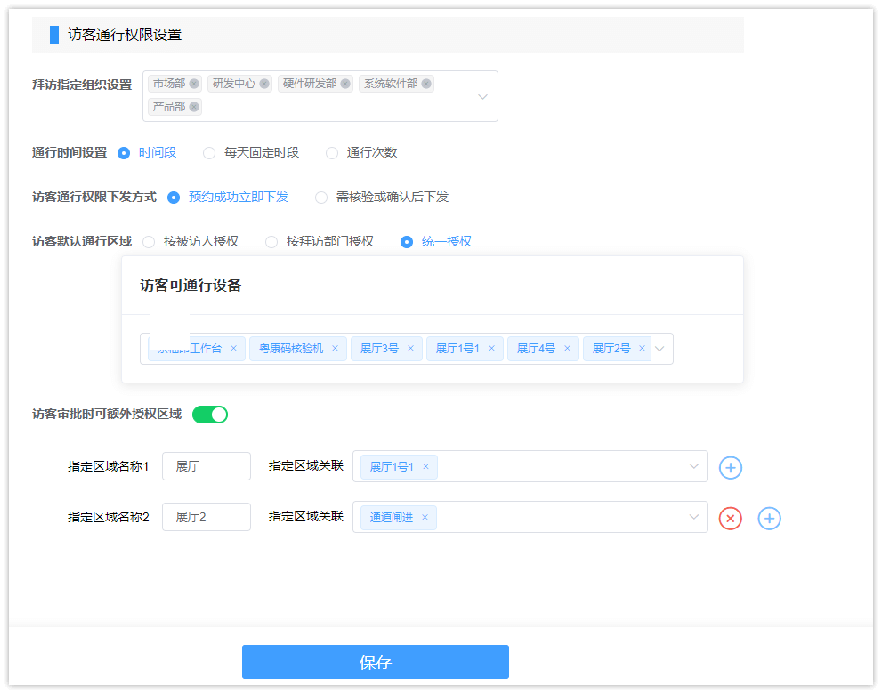Viewport: 882px width, 694px height.
Task: Expand the organization selection dropdown
Action: (483, 96)
